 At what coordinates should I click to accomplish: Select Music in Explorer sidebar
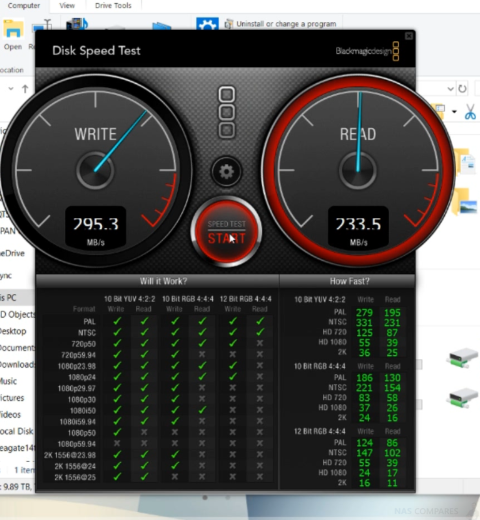tap(9, 381)
